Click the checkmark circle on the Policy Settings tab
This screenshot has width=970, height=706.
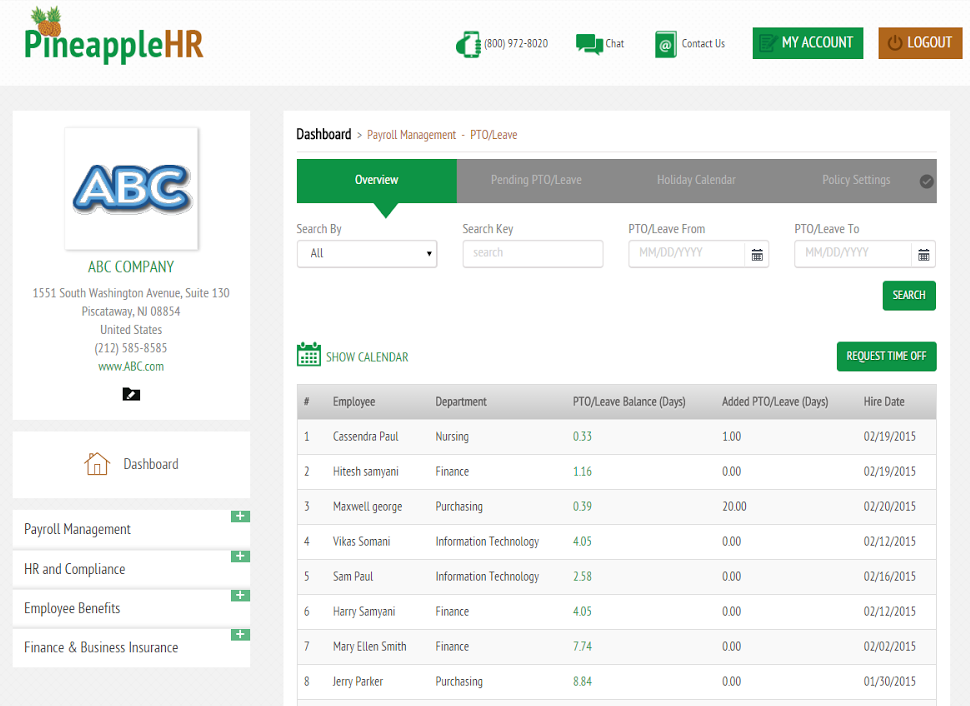pyautogui.click(x=926, y=181)
